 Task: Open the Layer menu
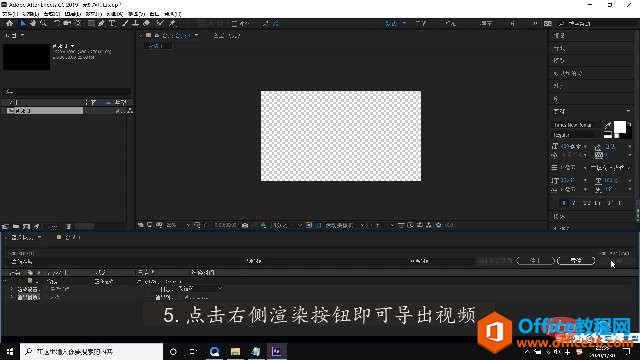click(x=73, y=13)
